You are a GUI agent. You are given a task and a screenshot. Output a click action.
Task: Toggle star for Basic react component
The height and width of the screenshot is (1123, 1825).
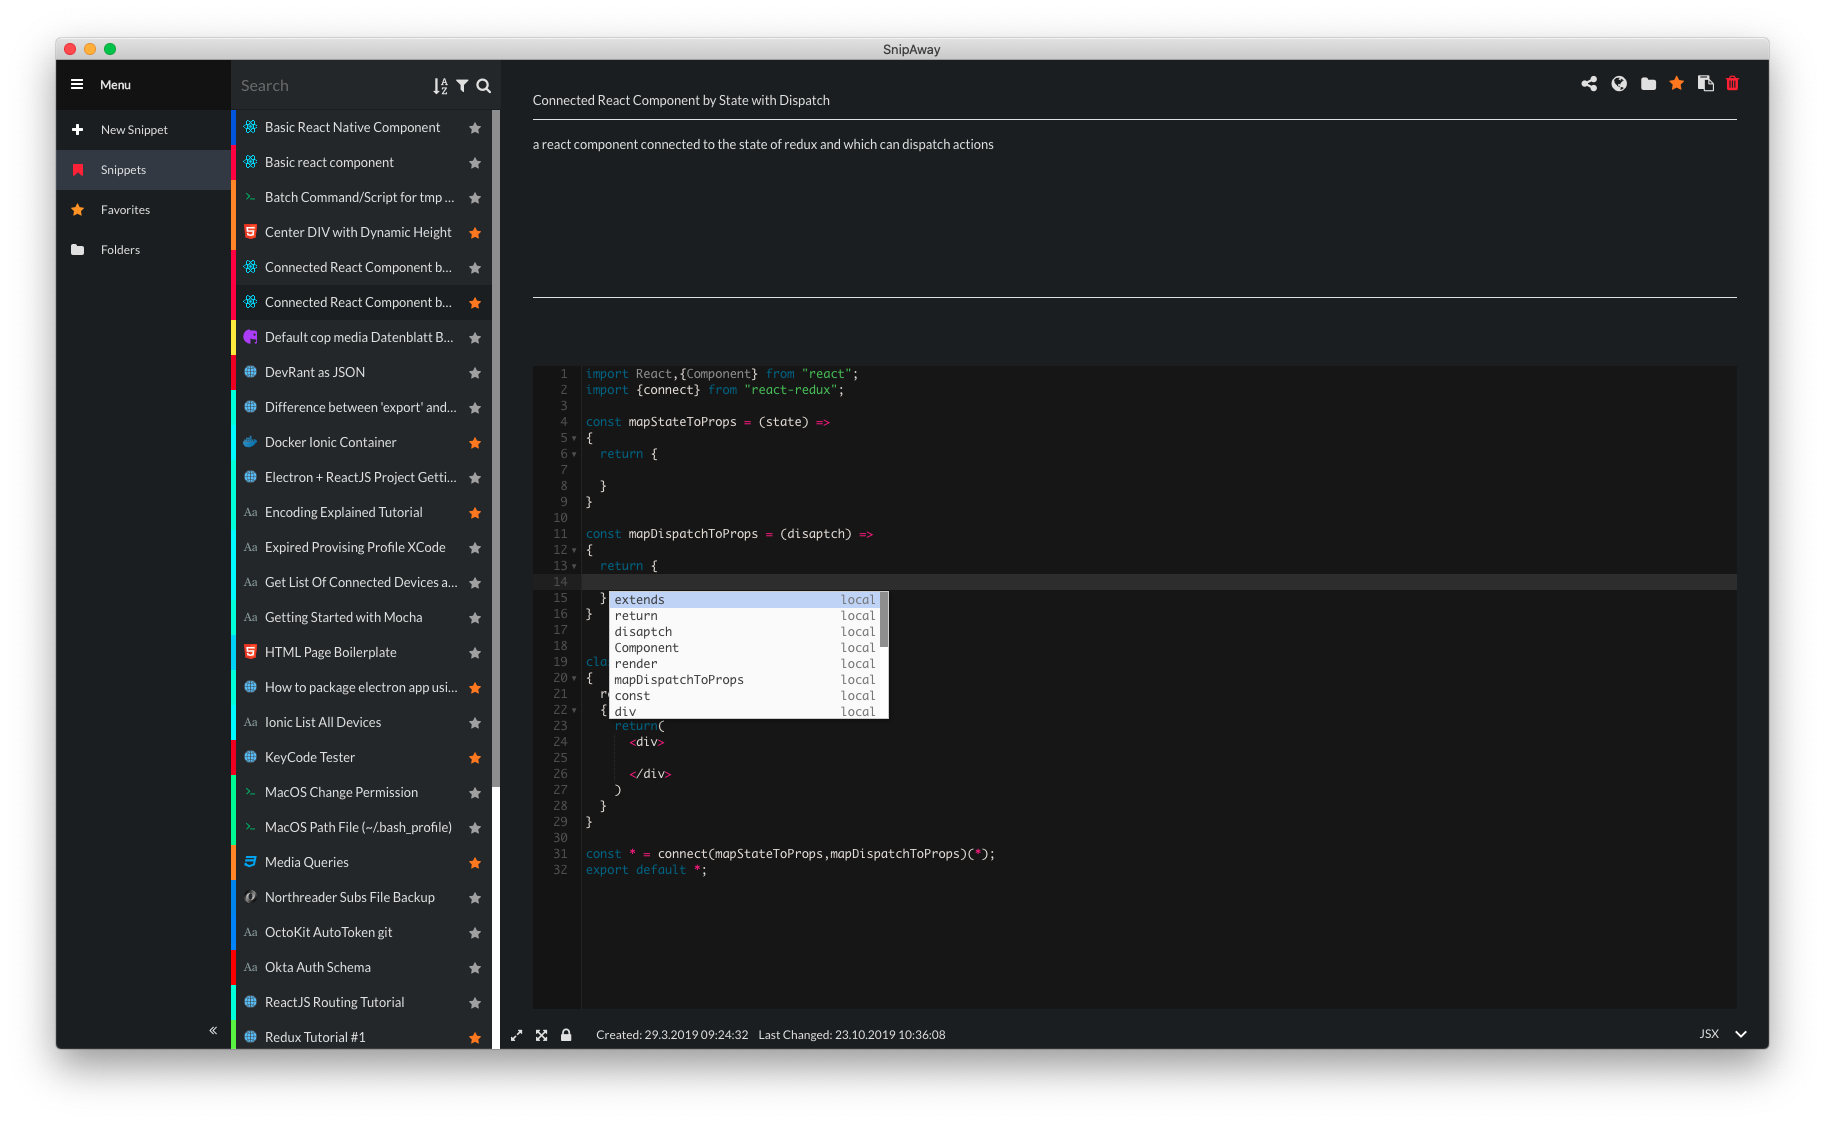click(475, 163)
